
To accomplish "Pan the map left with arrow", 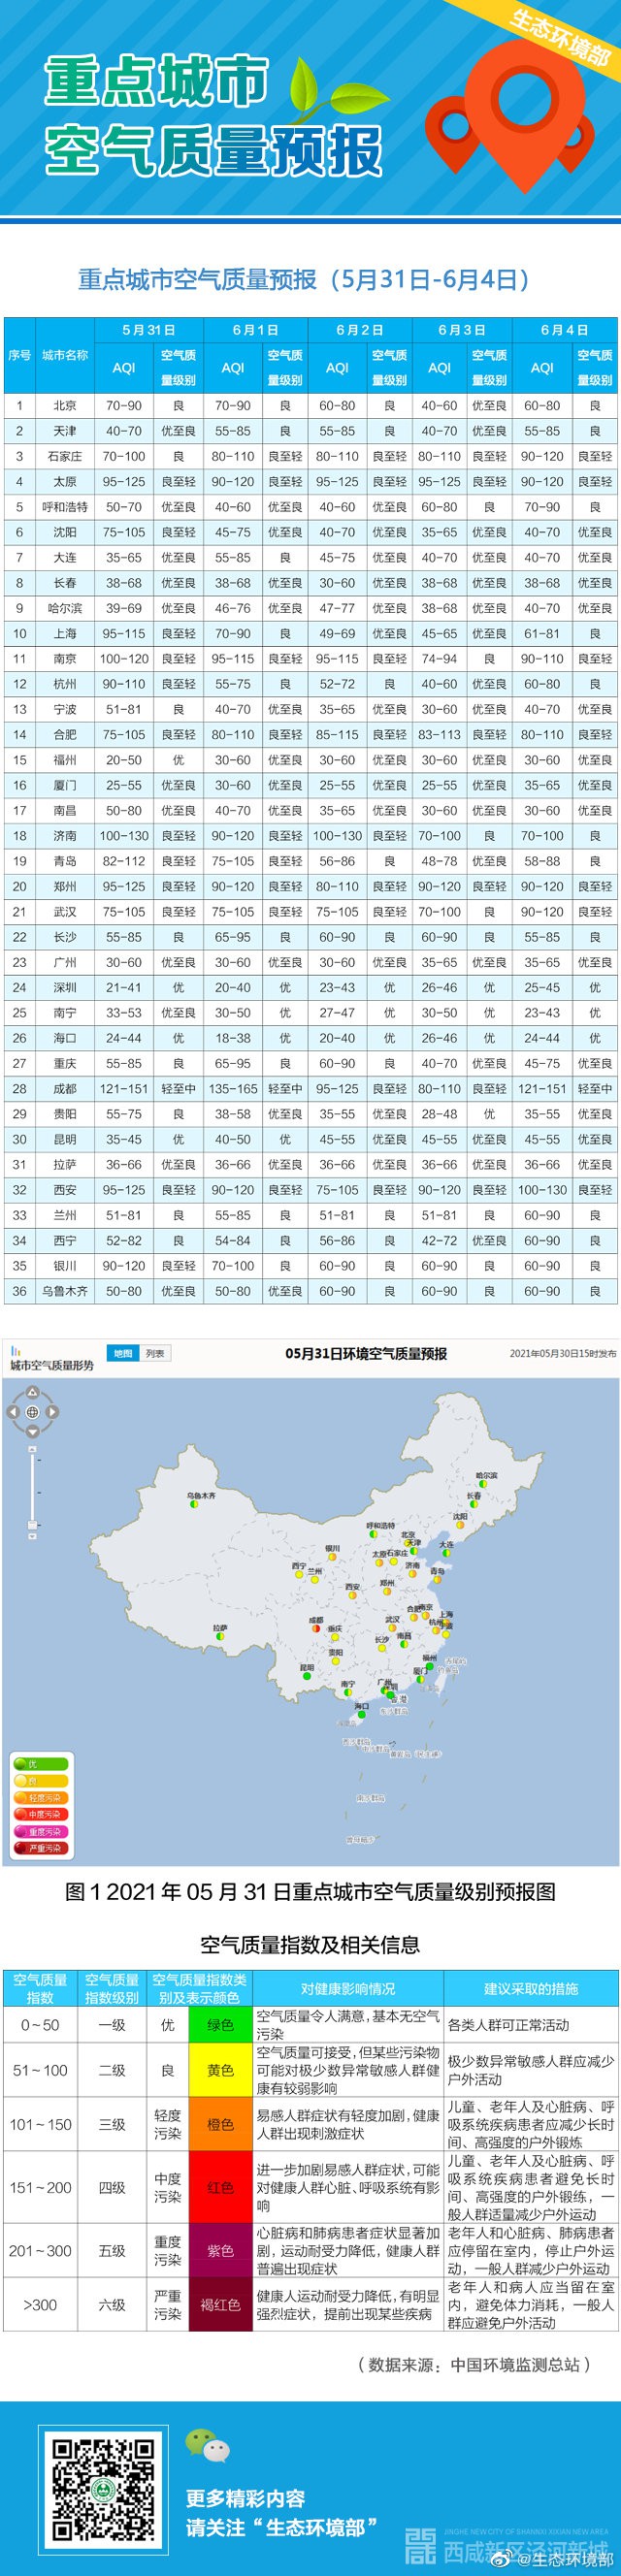I will tap(13, 1412).
